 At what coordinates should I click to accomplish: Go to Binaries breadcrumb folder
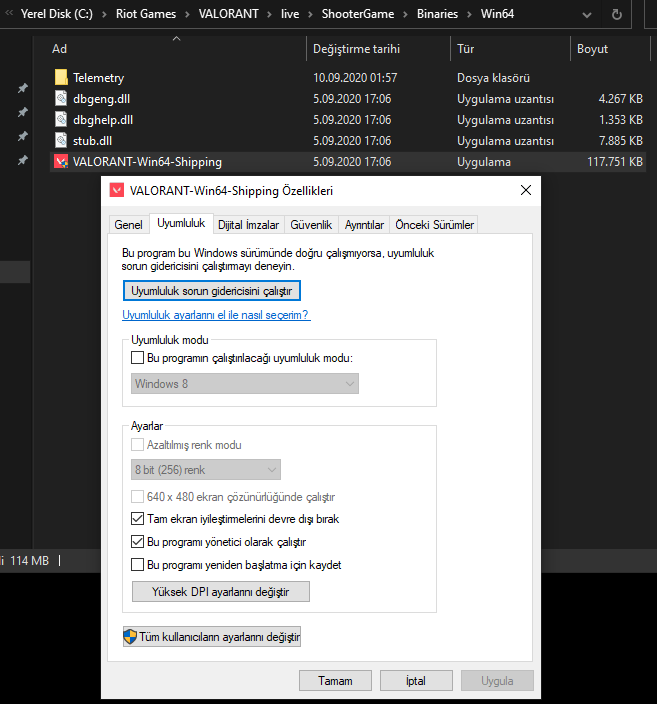coord(437,14)
